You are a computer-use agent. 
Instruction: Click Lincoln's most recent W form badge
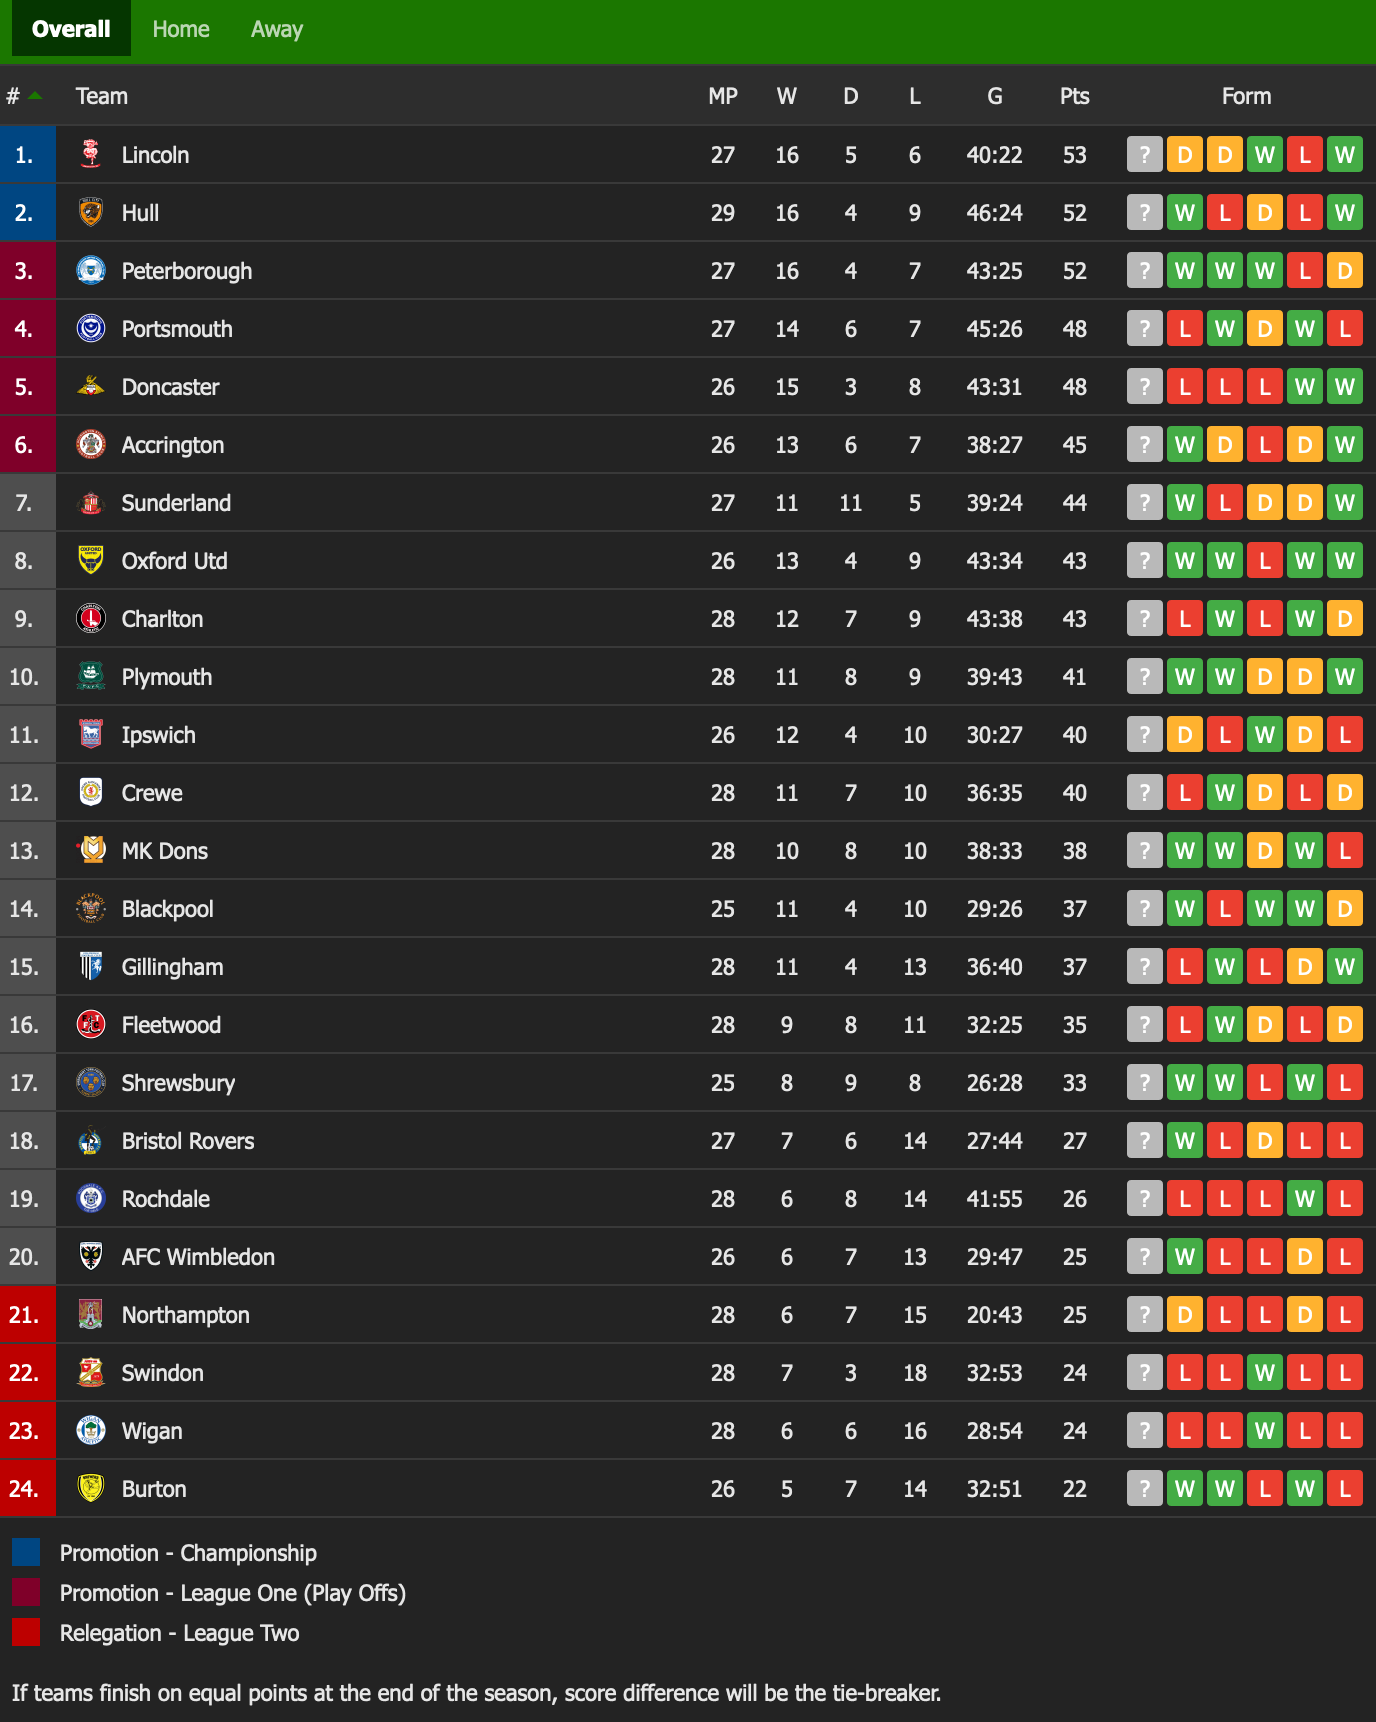pos(1344,155)
